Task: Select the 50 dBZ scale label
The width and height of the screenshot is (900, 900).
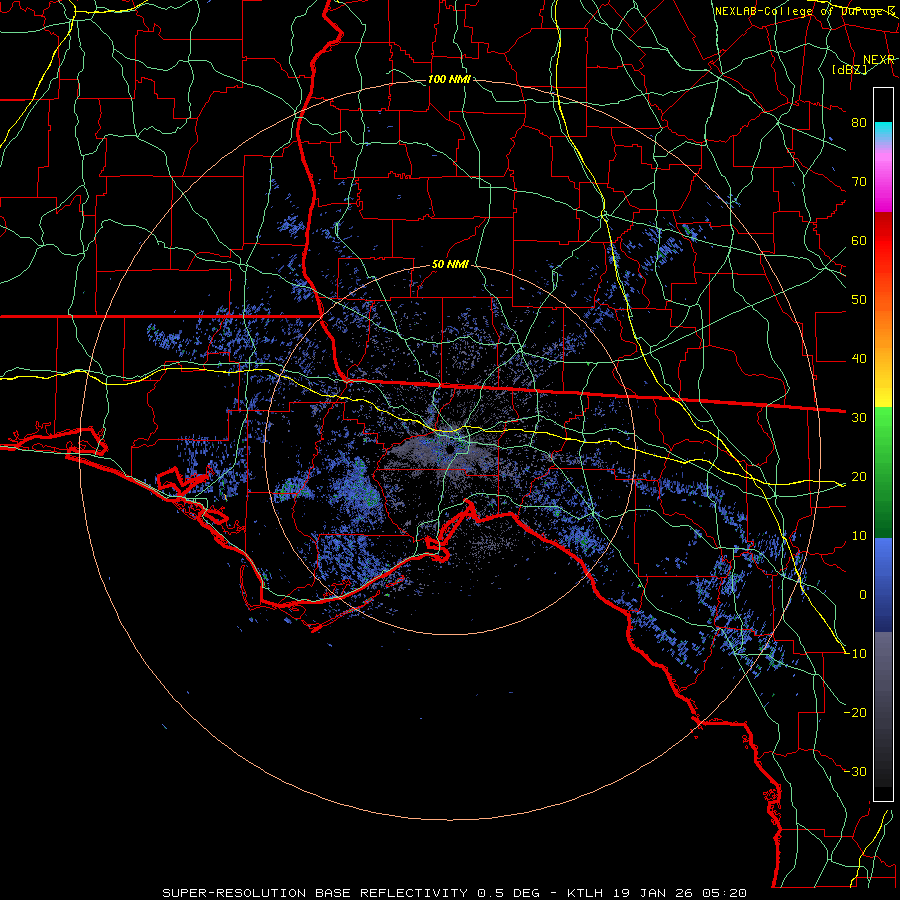Action: 859,300
